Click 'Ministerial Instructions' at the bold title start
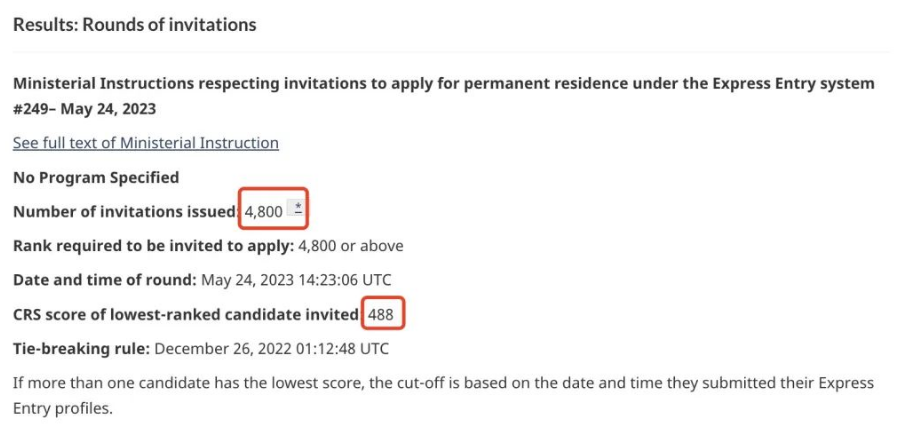Image resolution: width=921 pixels, height=424 pixels. pos(103,83)
